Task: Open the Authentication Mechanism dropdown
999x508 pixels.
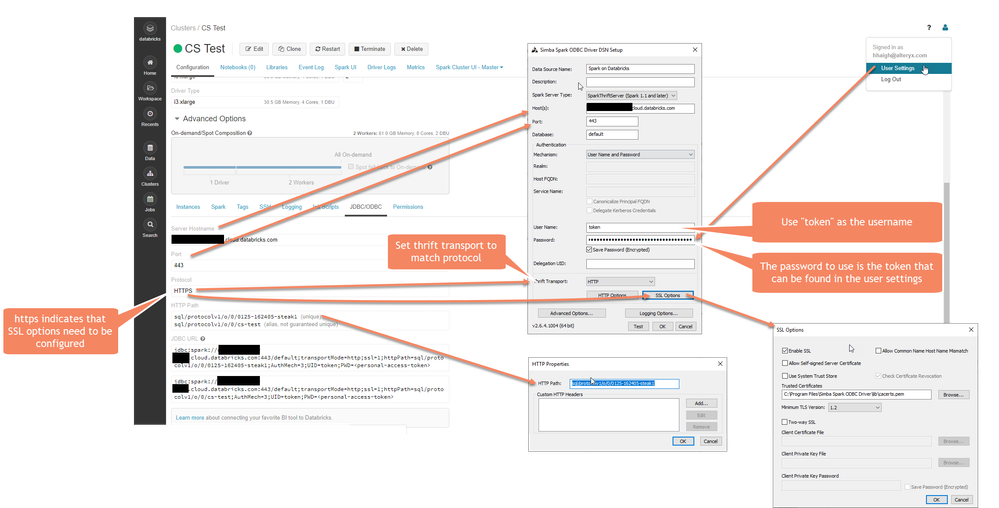Action: (x=640, y=154)
